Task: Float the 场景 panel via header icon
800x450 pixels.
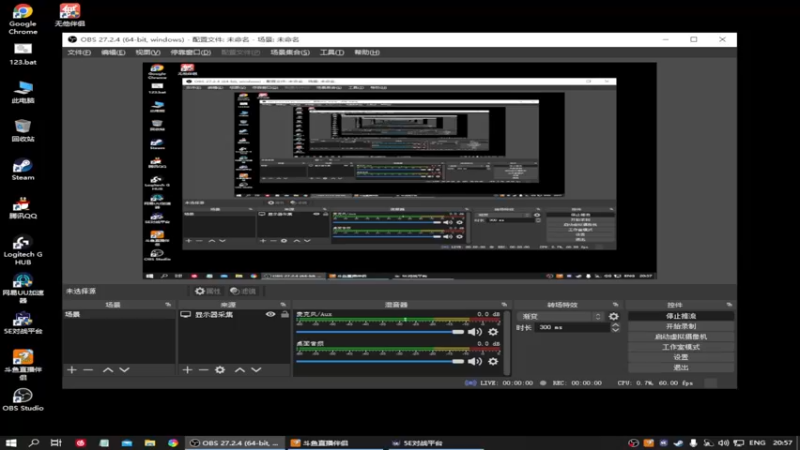Action: click(168, 305)
